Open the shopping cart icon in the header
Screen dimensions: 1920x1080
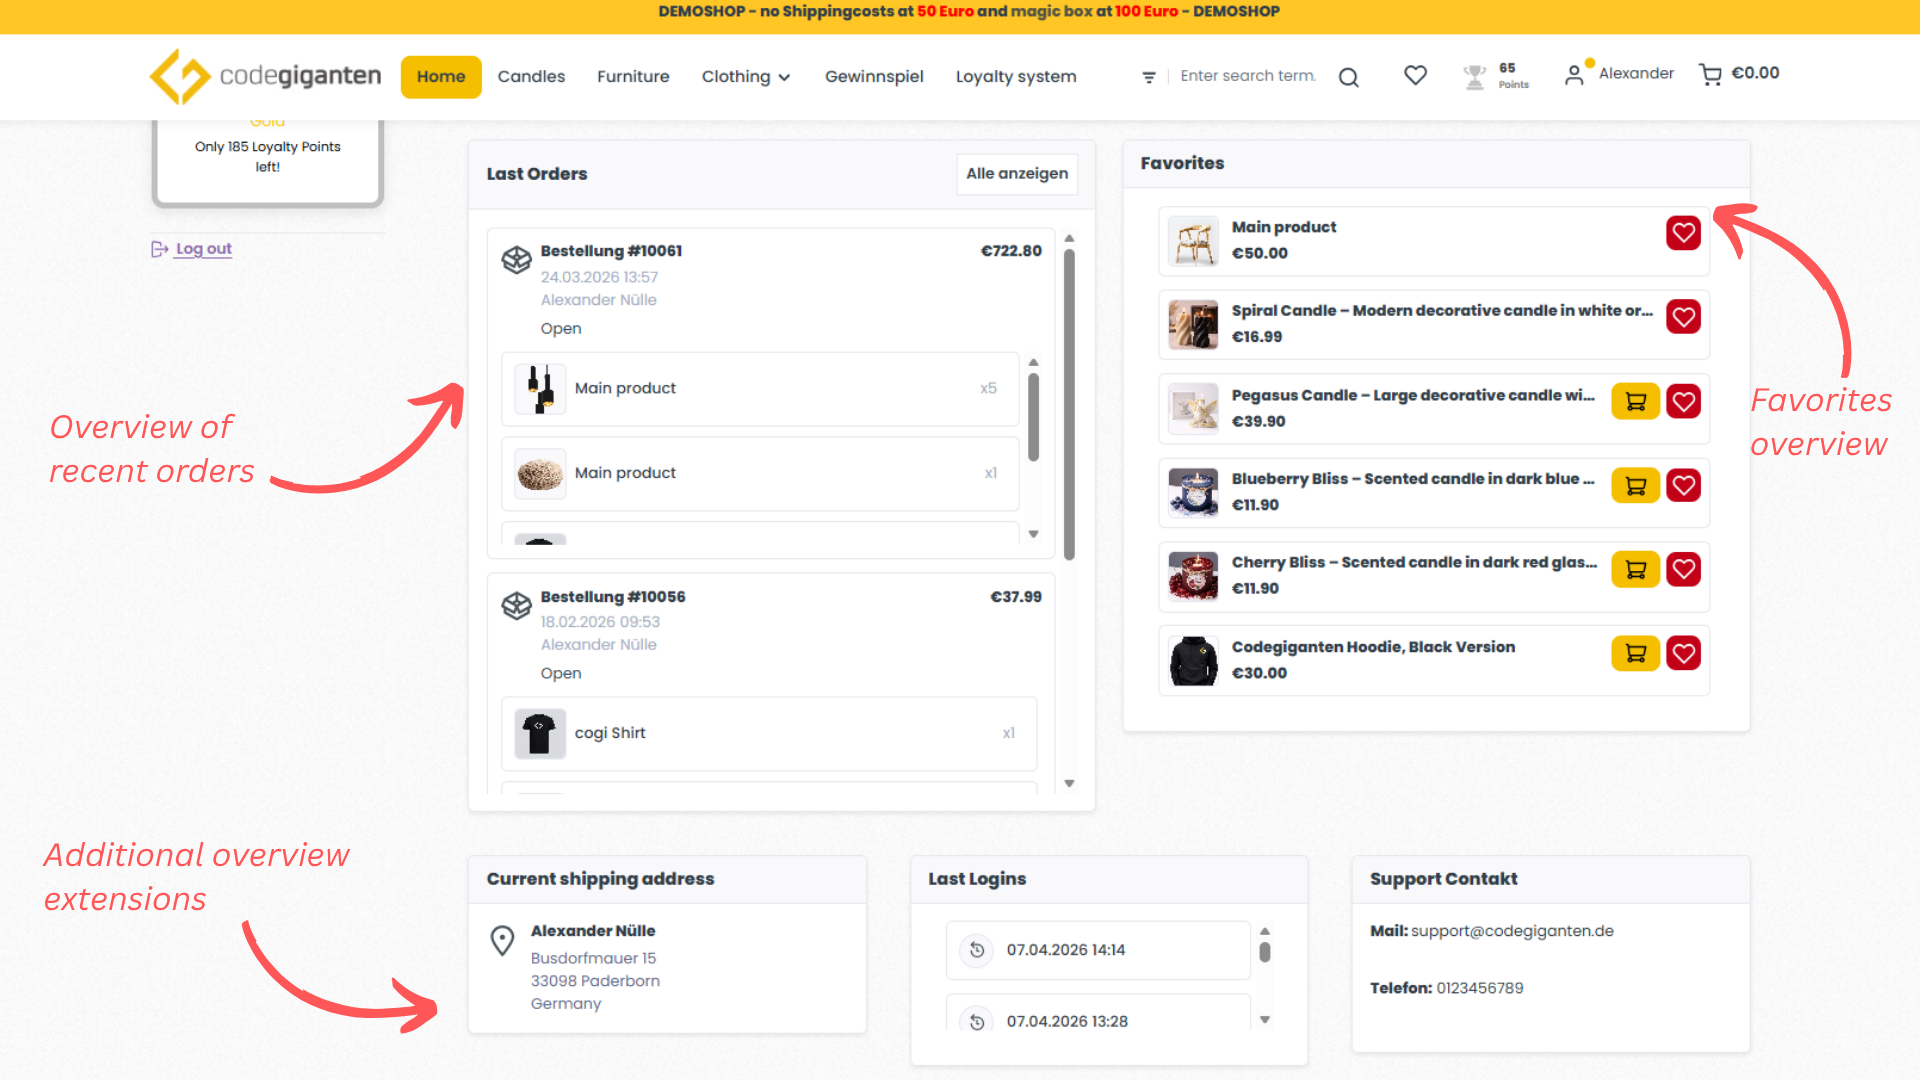tap(1708, 74)
